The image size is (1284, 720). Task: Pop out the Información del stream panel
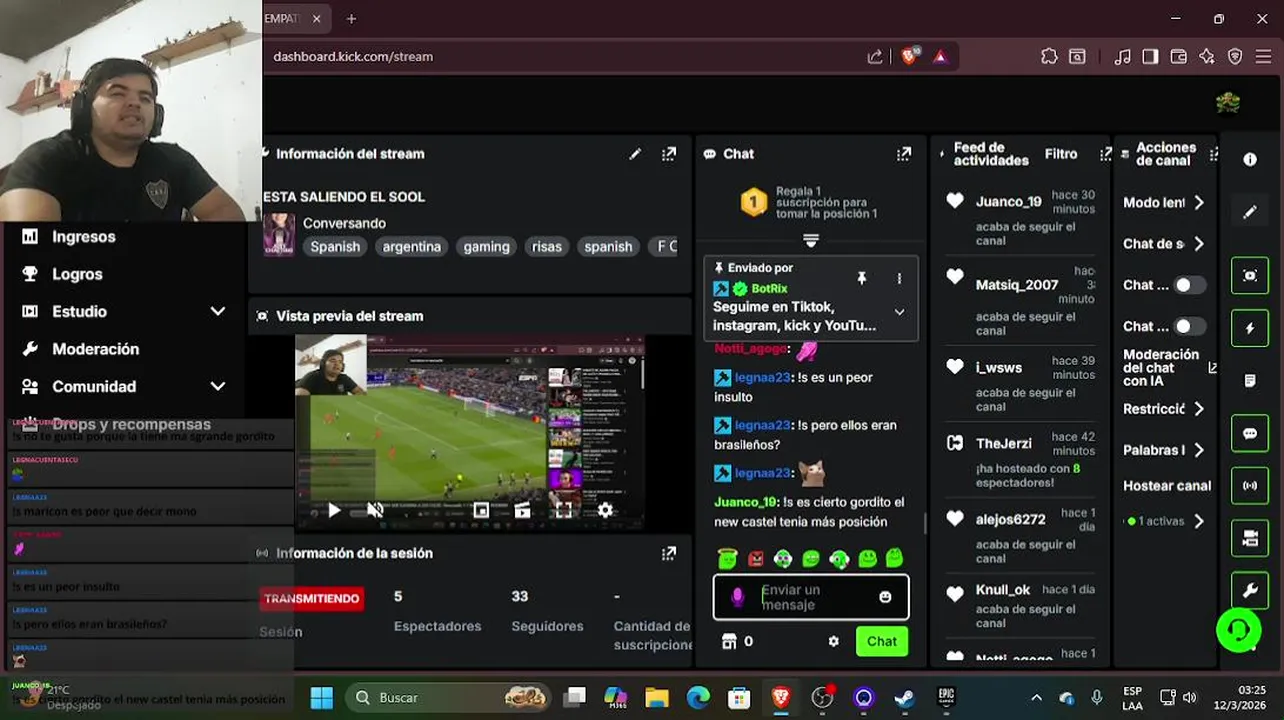click(669, 154)
